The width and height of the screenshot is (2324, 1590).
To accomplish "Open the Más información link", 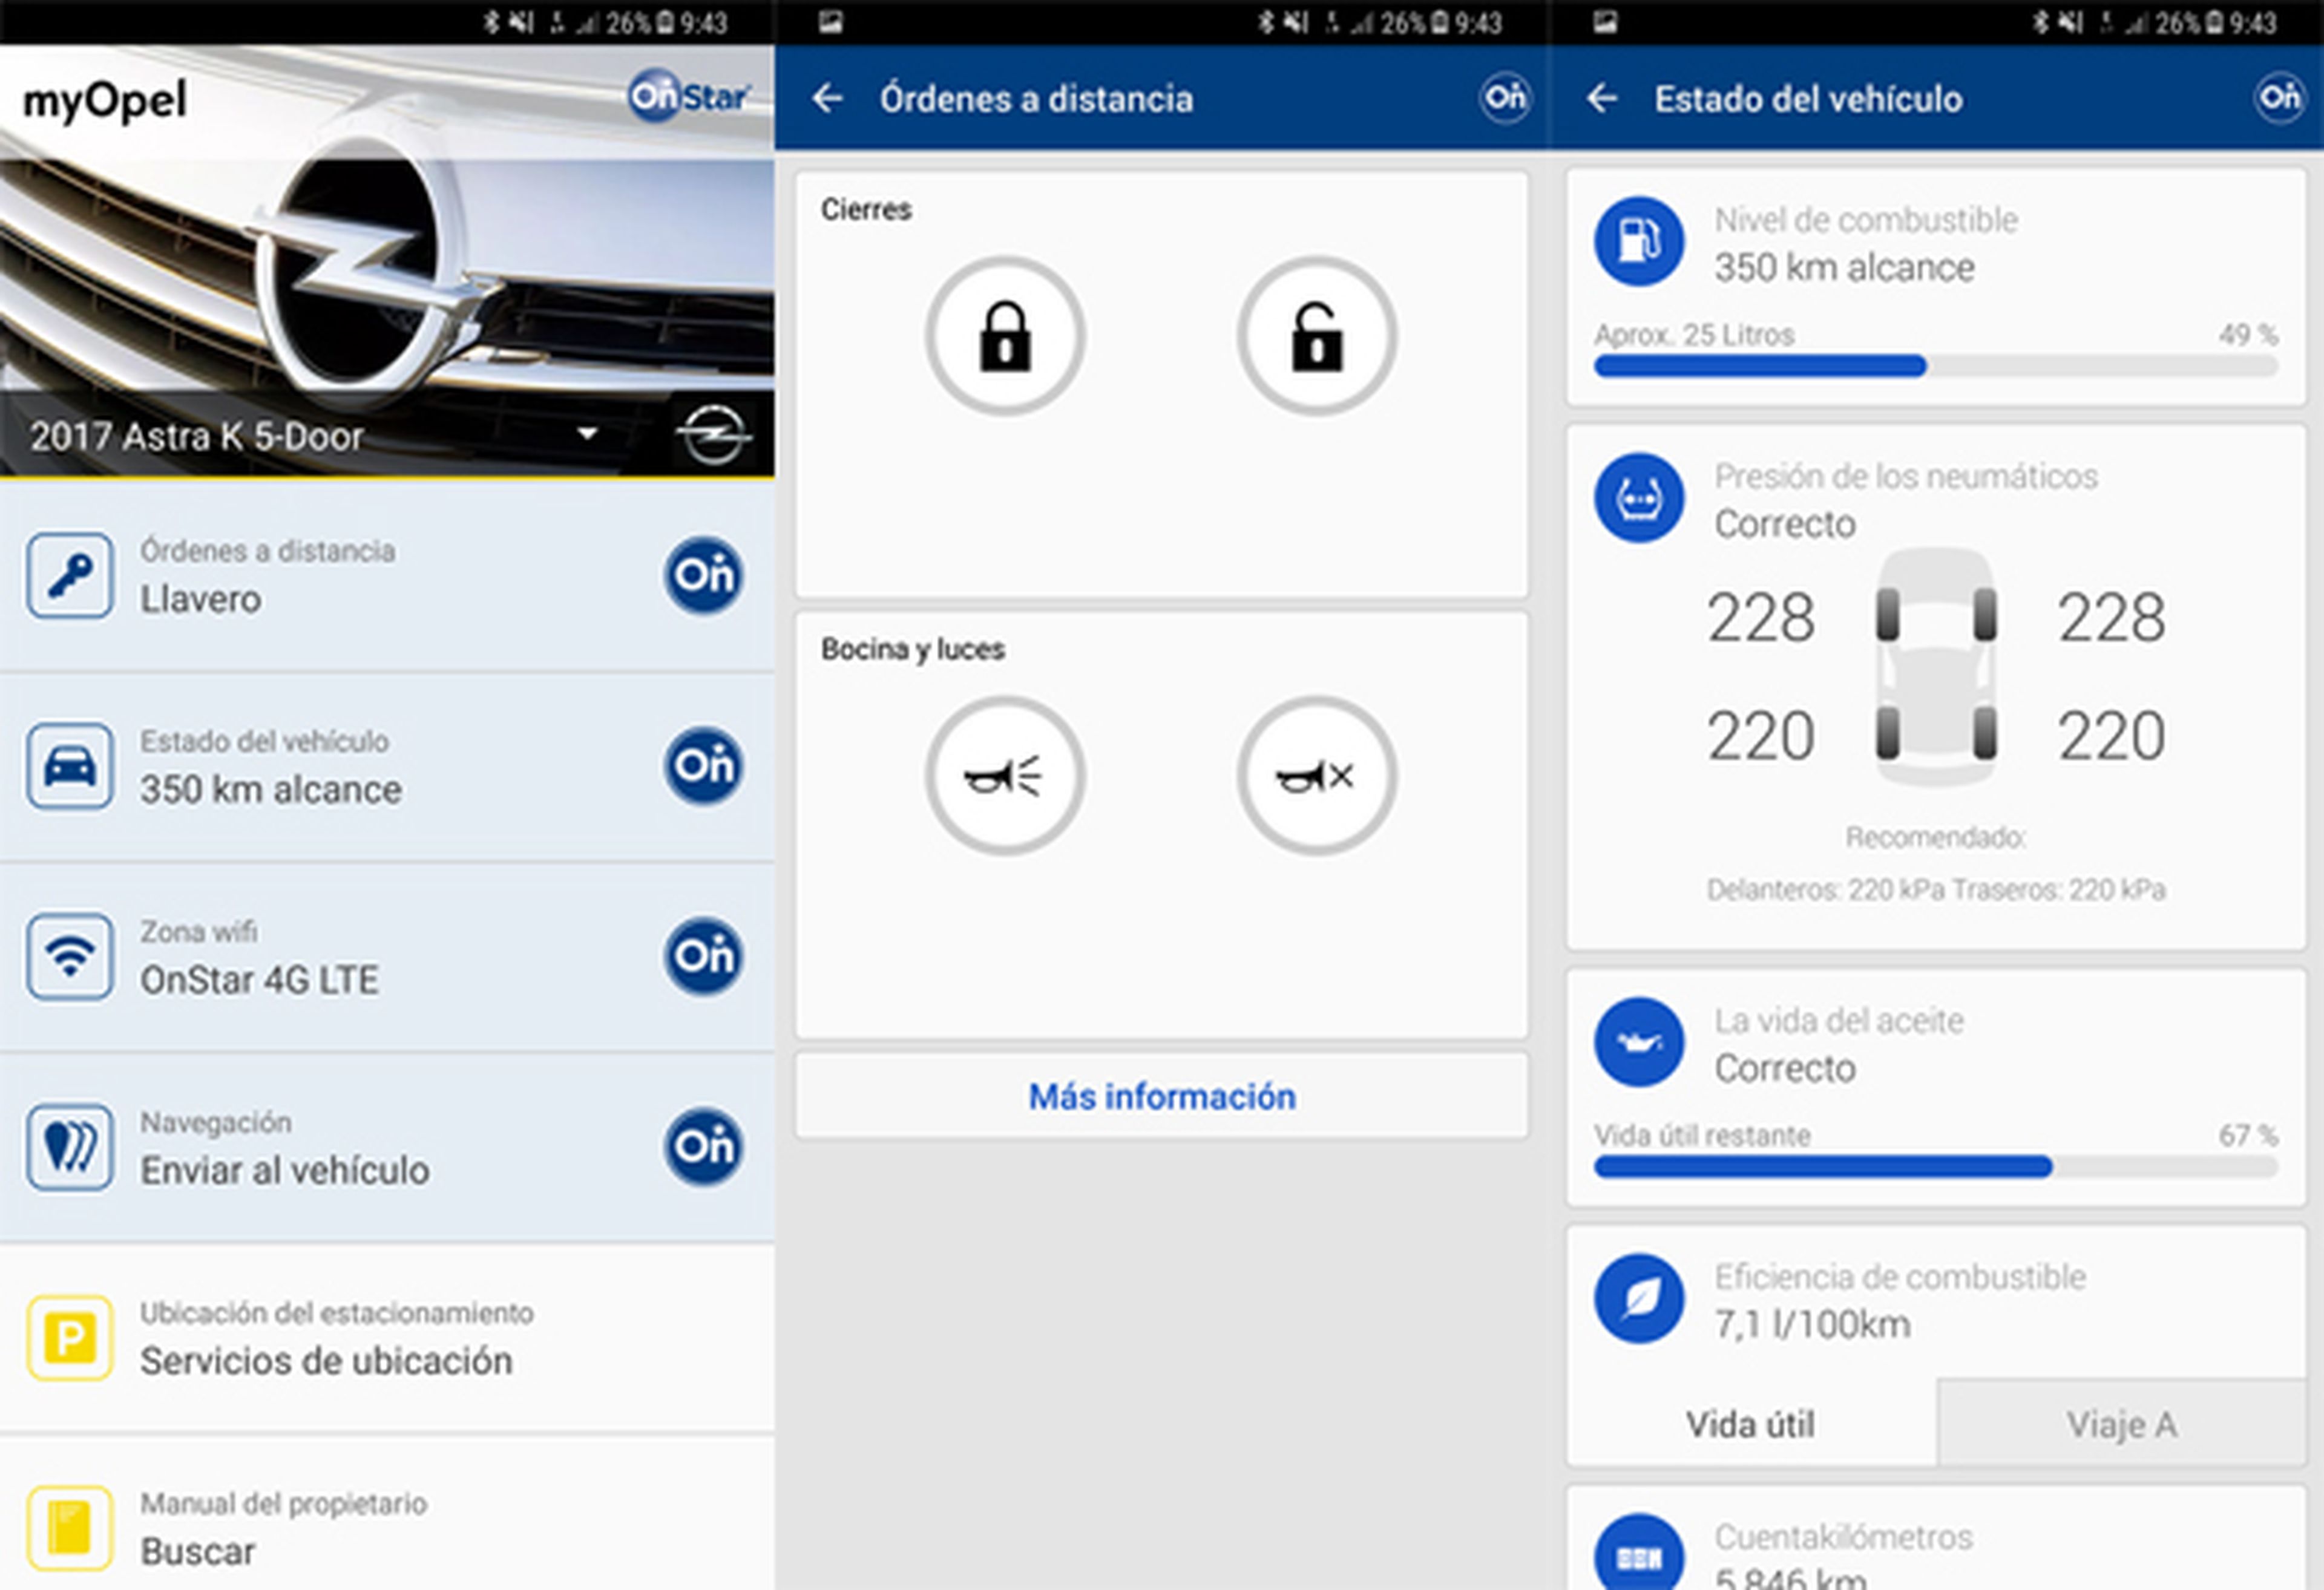I will [1161, 1096].
